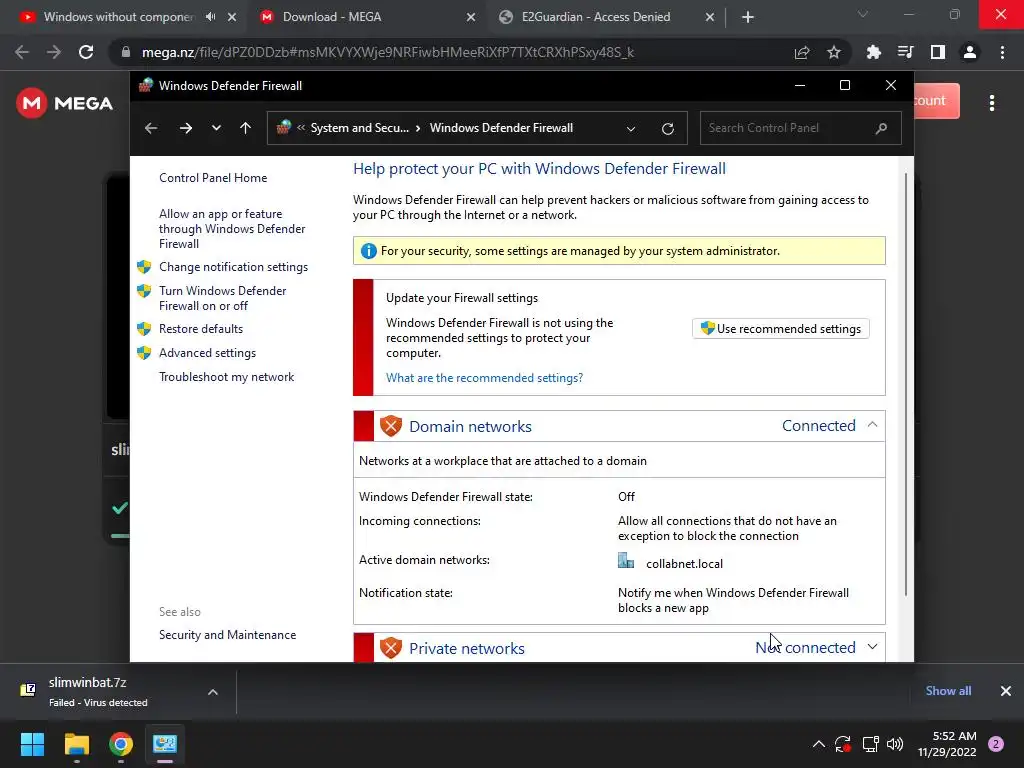
Task: Toggle Chrome side panel
Action: pyautogui.click(x=938, y=52)
